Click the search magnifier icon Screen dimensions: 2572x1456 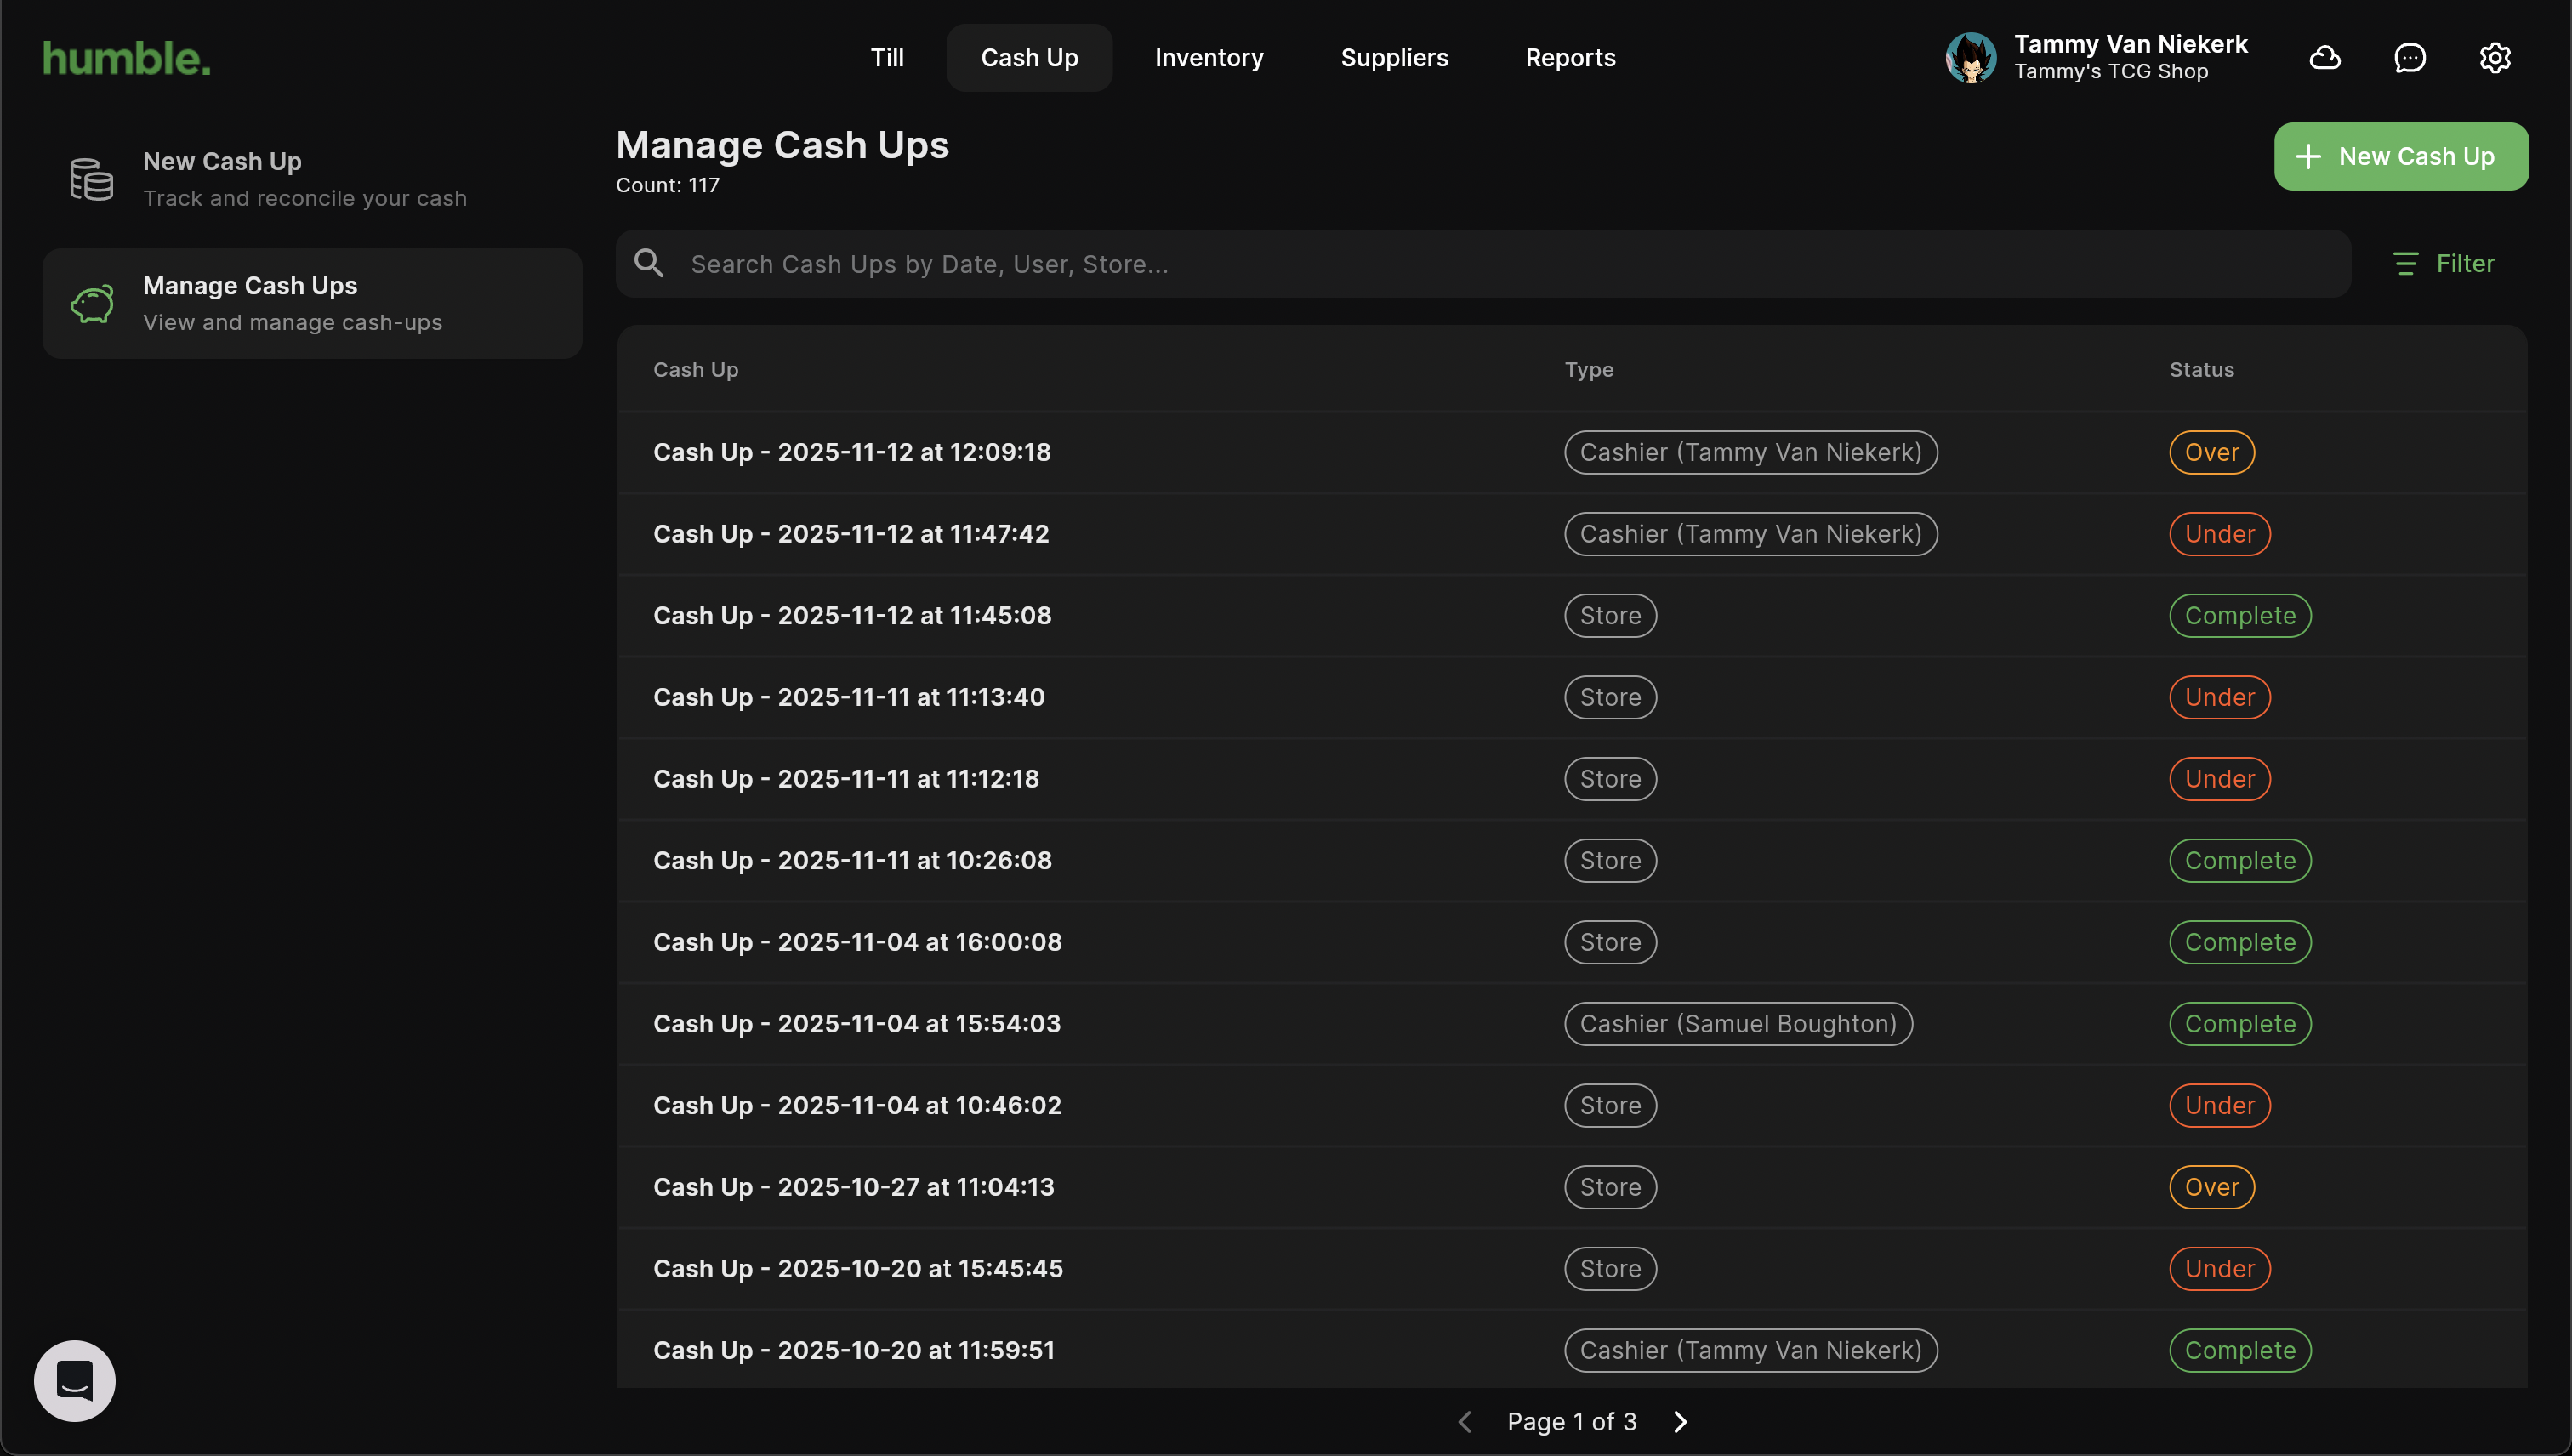click(x=649, y=264)
